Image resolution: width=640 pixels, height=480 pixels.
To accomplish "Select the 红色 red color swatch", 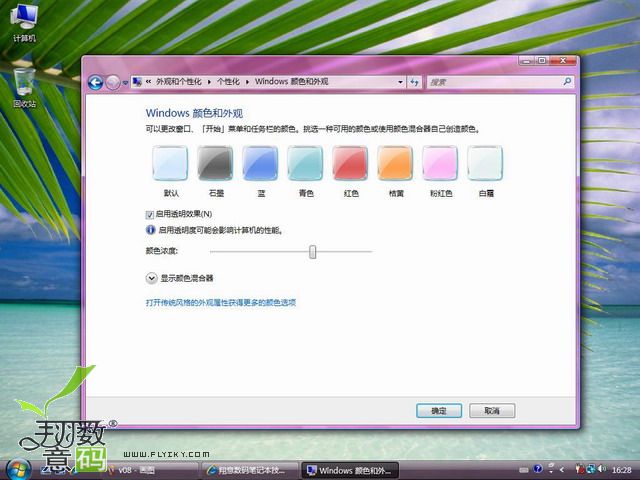I will [350, 163].
